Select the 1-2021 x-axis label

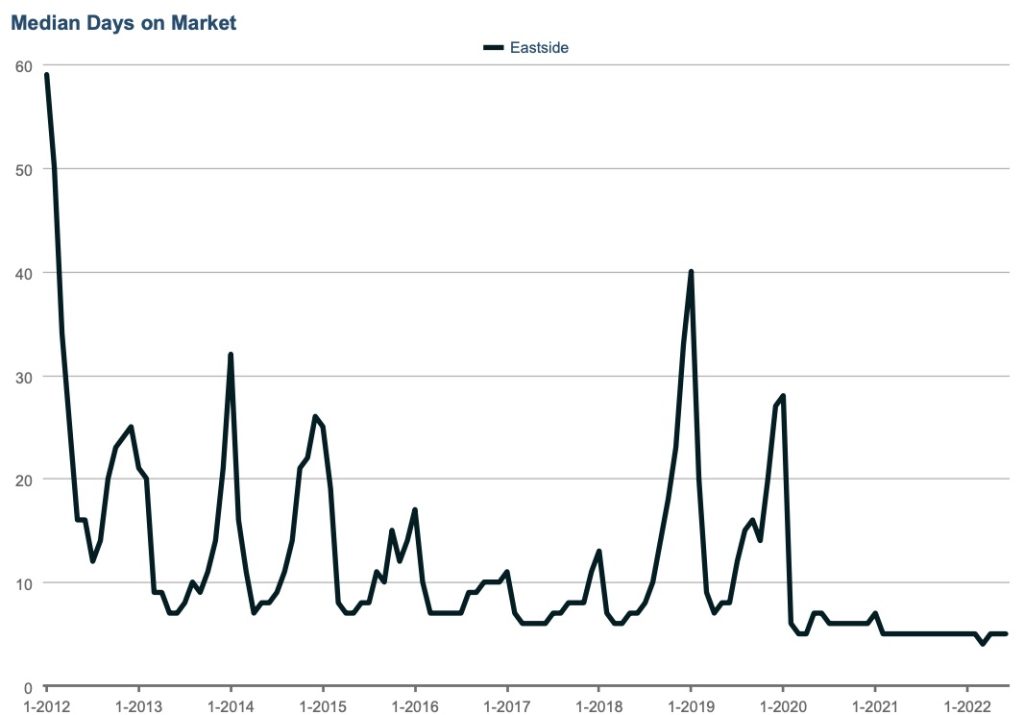click(874, 704)
